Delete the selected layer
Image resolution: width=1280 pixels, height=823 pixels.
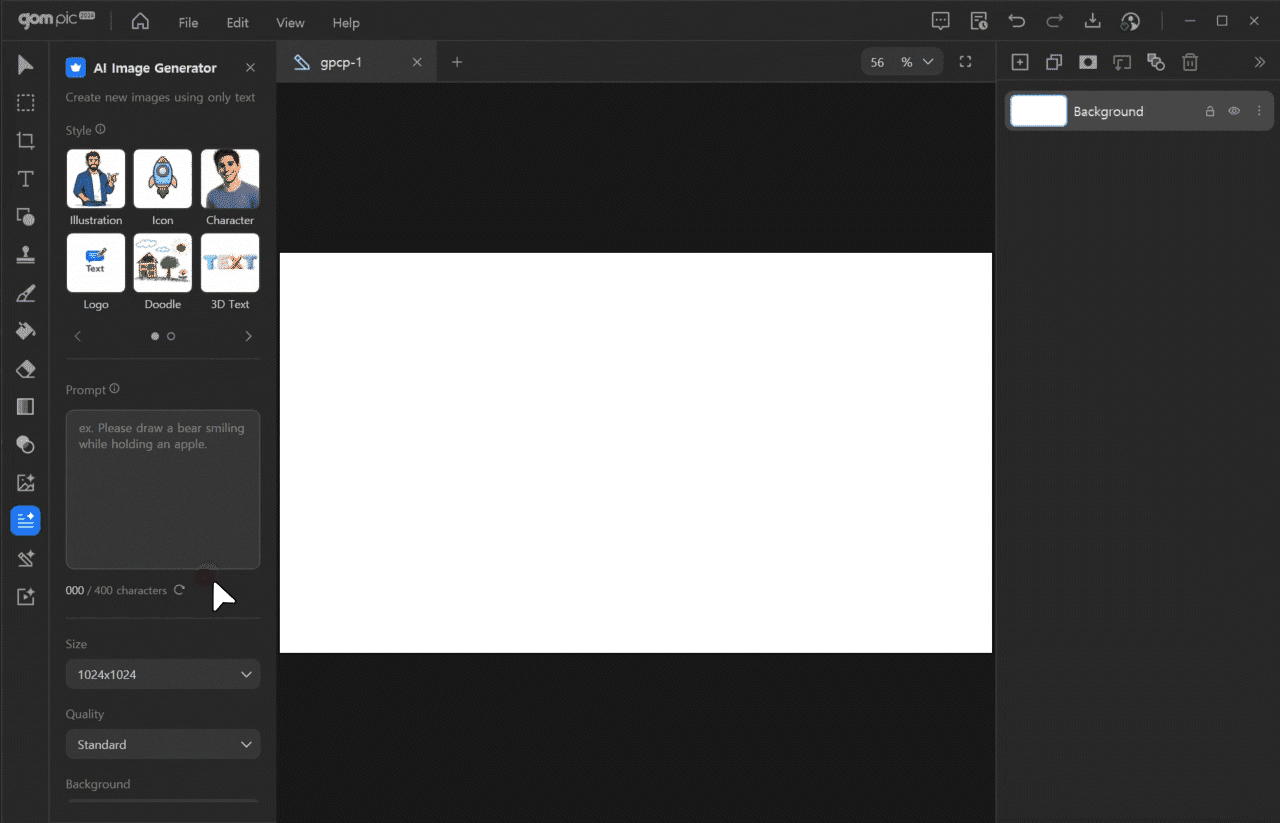pyautogui.click(x=1190, y=62)
